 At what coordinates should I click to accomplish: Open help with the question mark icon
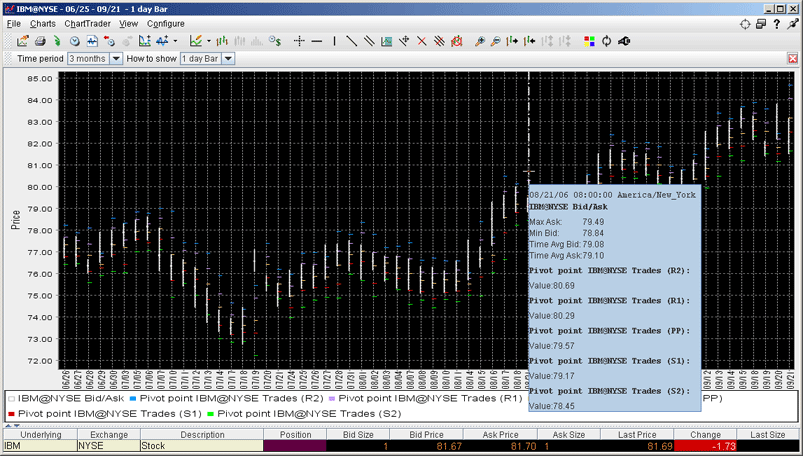pyautogui.click(x=777, y=24)
